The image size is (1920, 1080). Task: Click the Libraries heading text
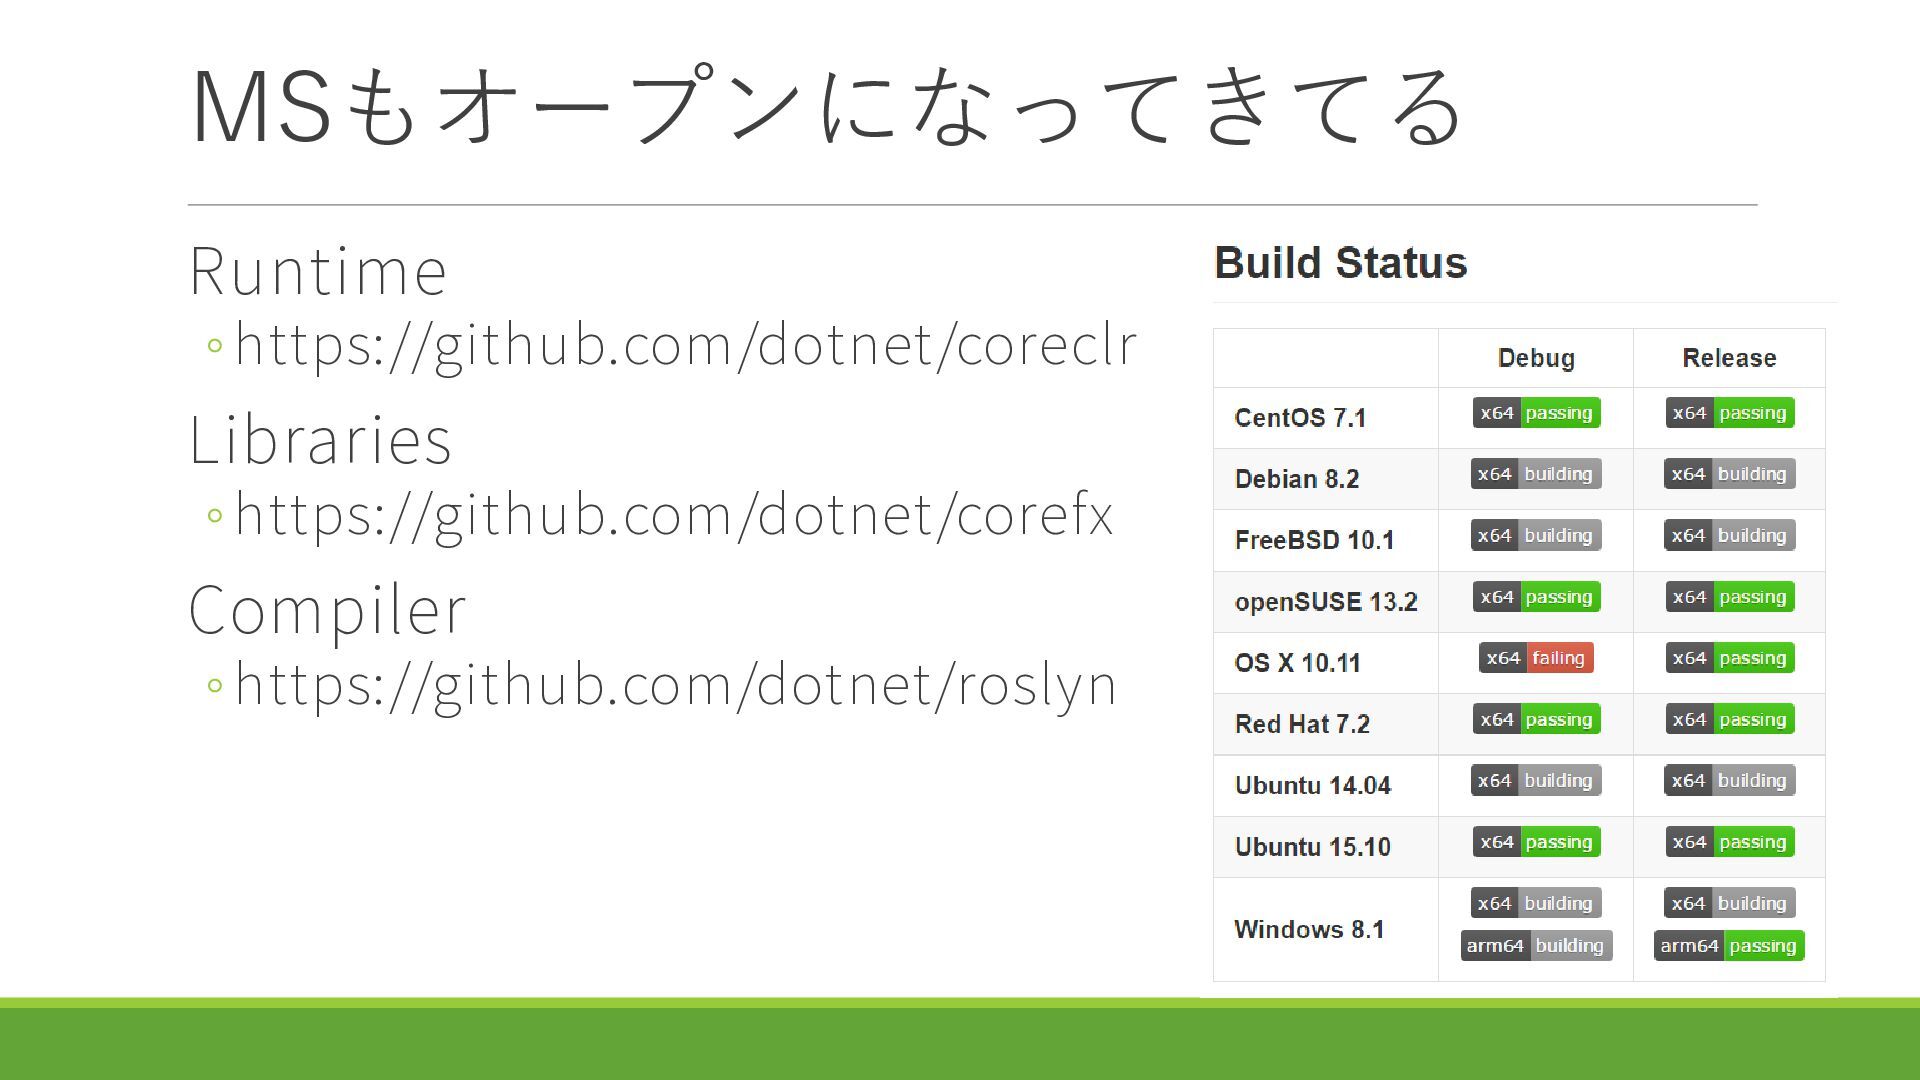point(320,440)
